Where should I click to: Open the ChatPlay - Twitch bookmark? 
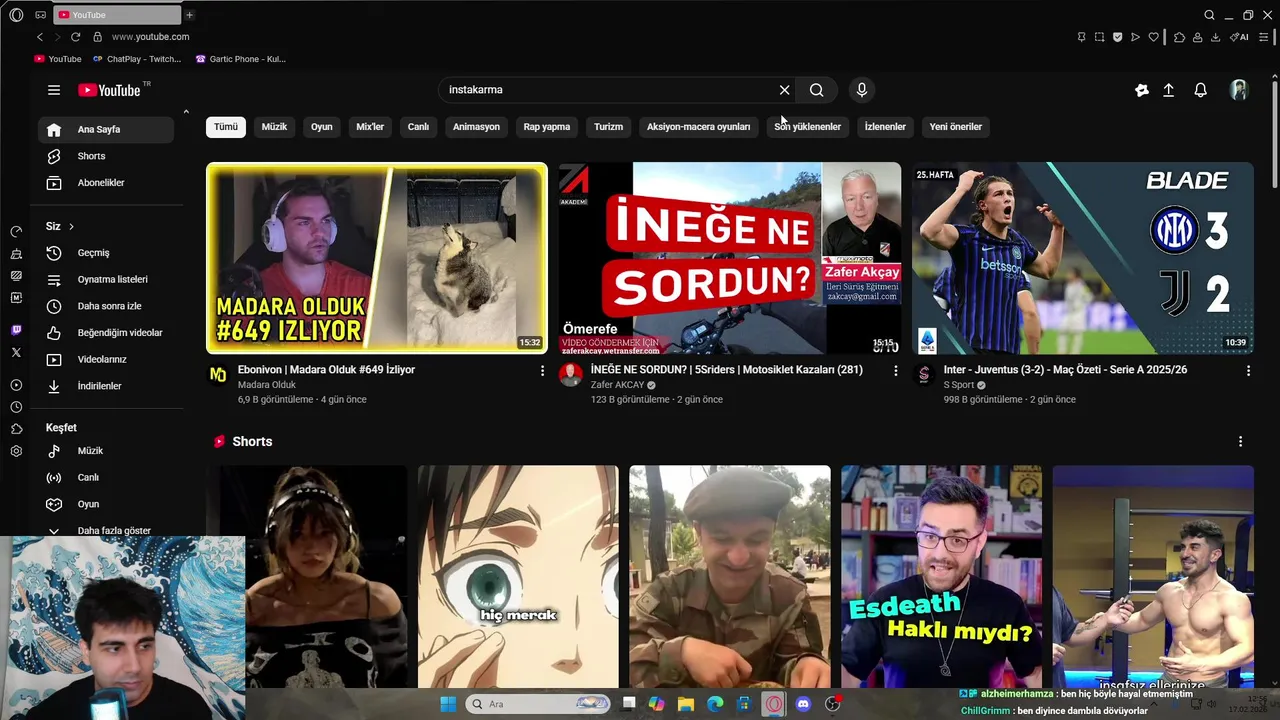pyautogui.click(x=136, y=59)
